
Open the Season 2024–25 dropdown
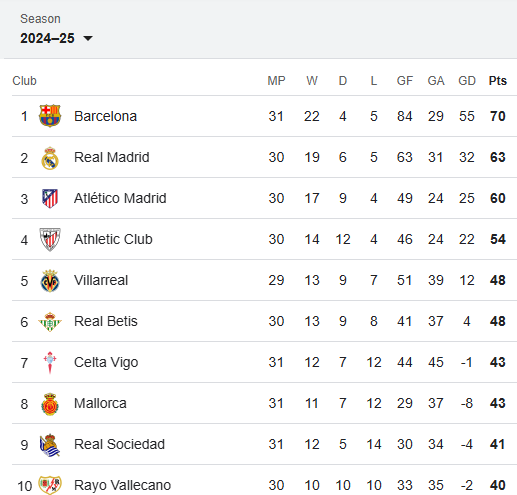coord(56,38)
